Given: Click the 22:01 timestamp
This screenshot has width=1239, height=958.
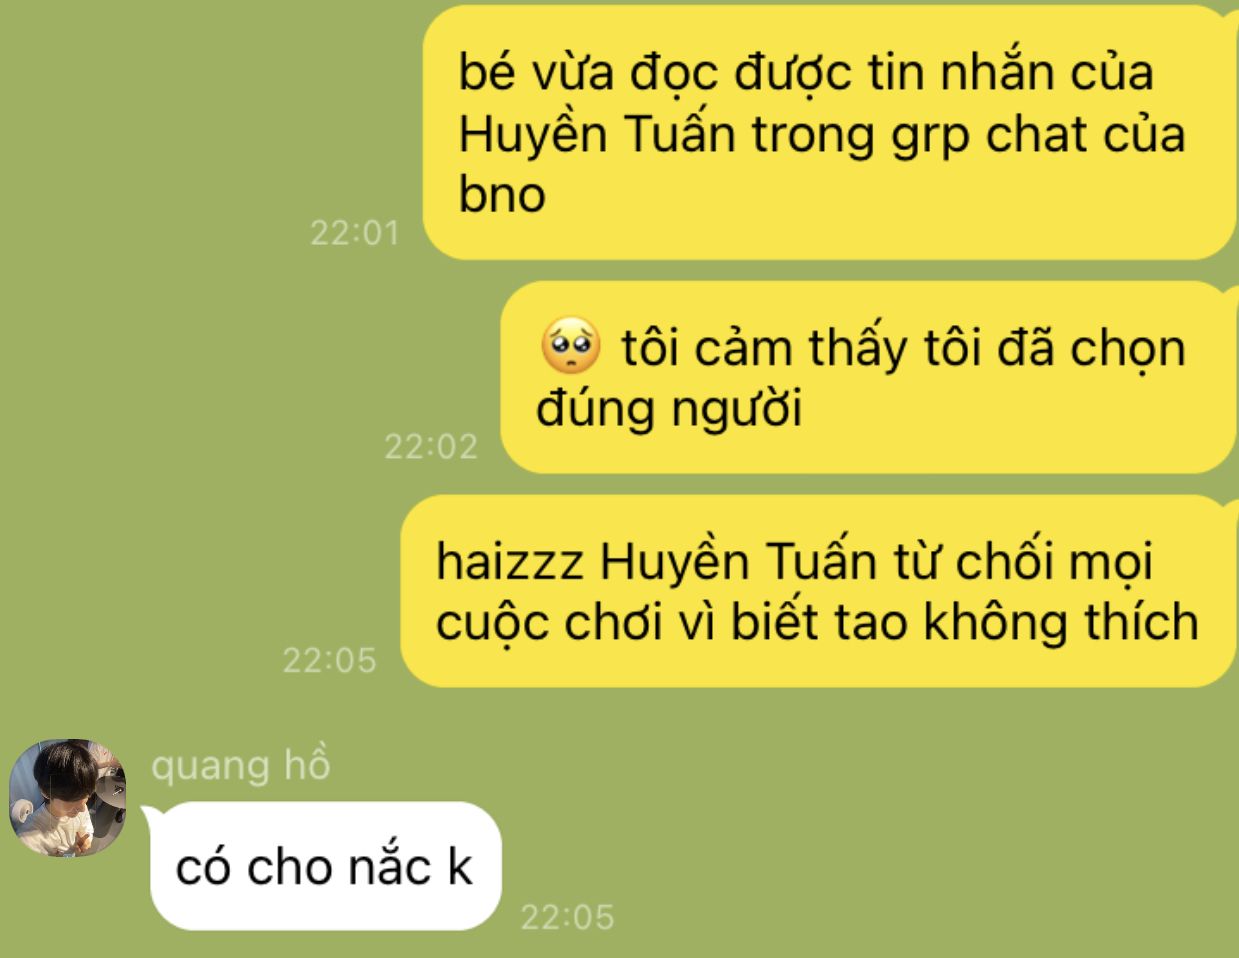Looking at the screenshot, I should pos(355,232).
